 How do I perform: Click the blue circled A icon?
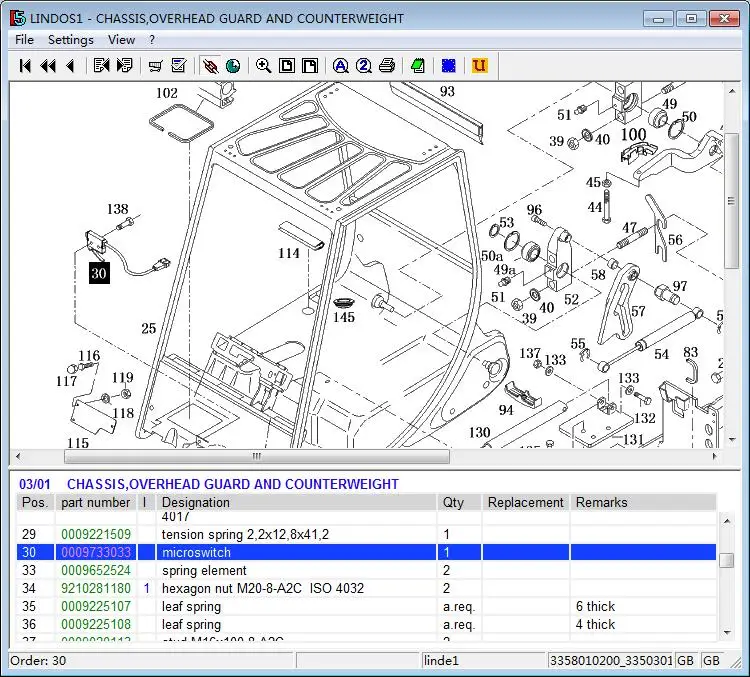point(340,66)
